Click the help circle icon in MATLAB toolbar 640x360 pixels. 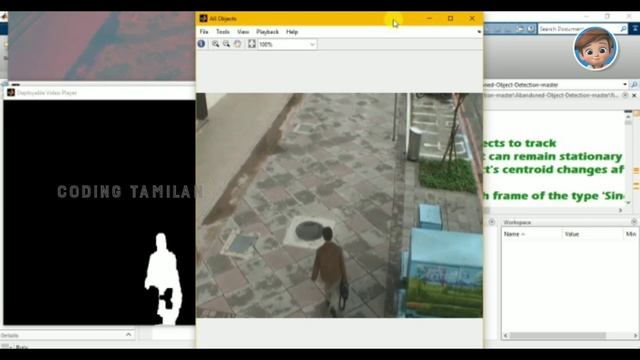click(531, 29)
